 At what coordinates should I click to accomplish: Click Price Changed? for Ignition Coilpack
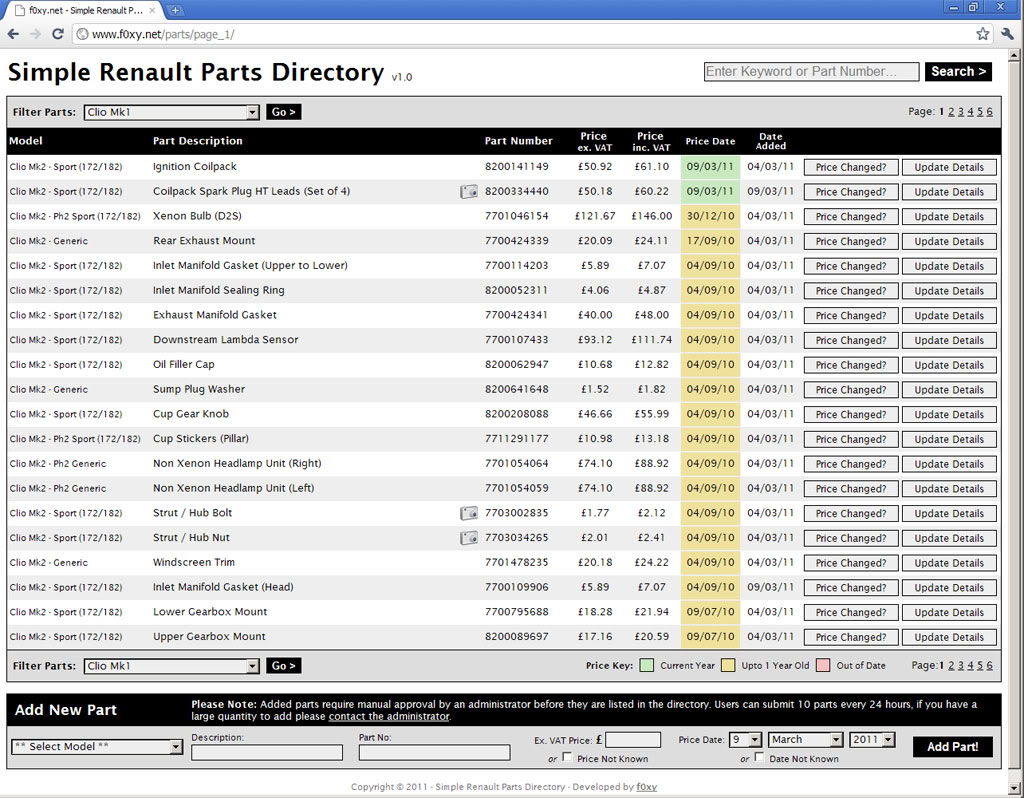851,167
